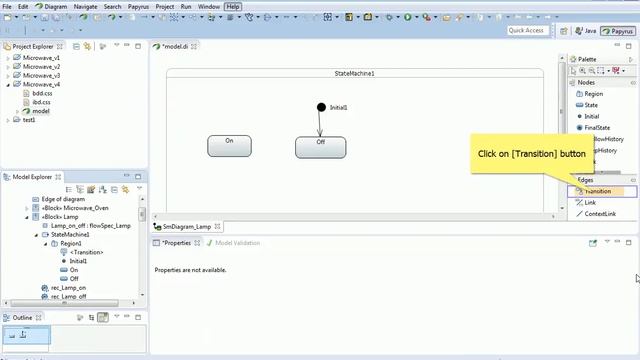This screenshot has height=360, width=640.
Task: Select Edge of diagram in Model Explorer
Action: tap(59, 199)
